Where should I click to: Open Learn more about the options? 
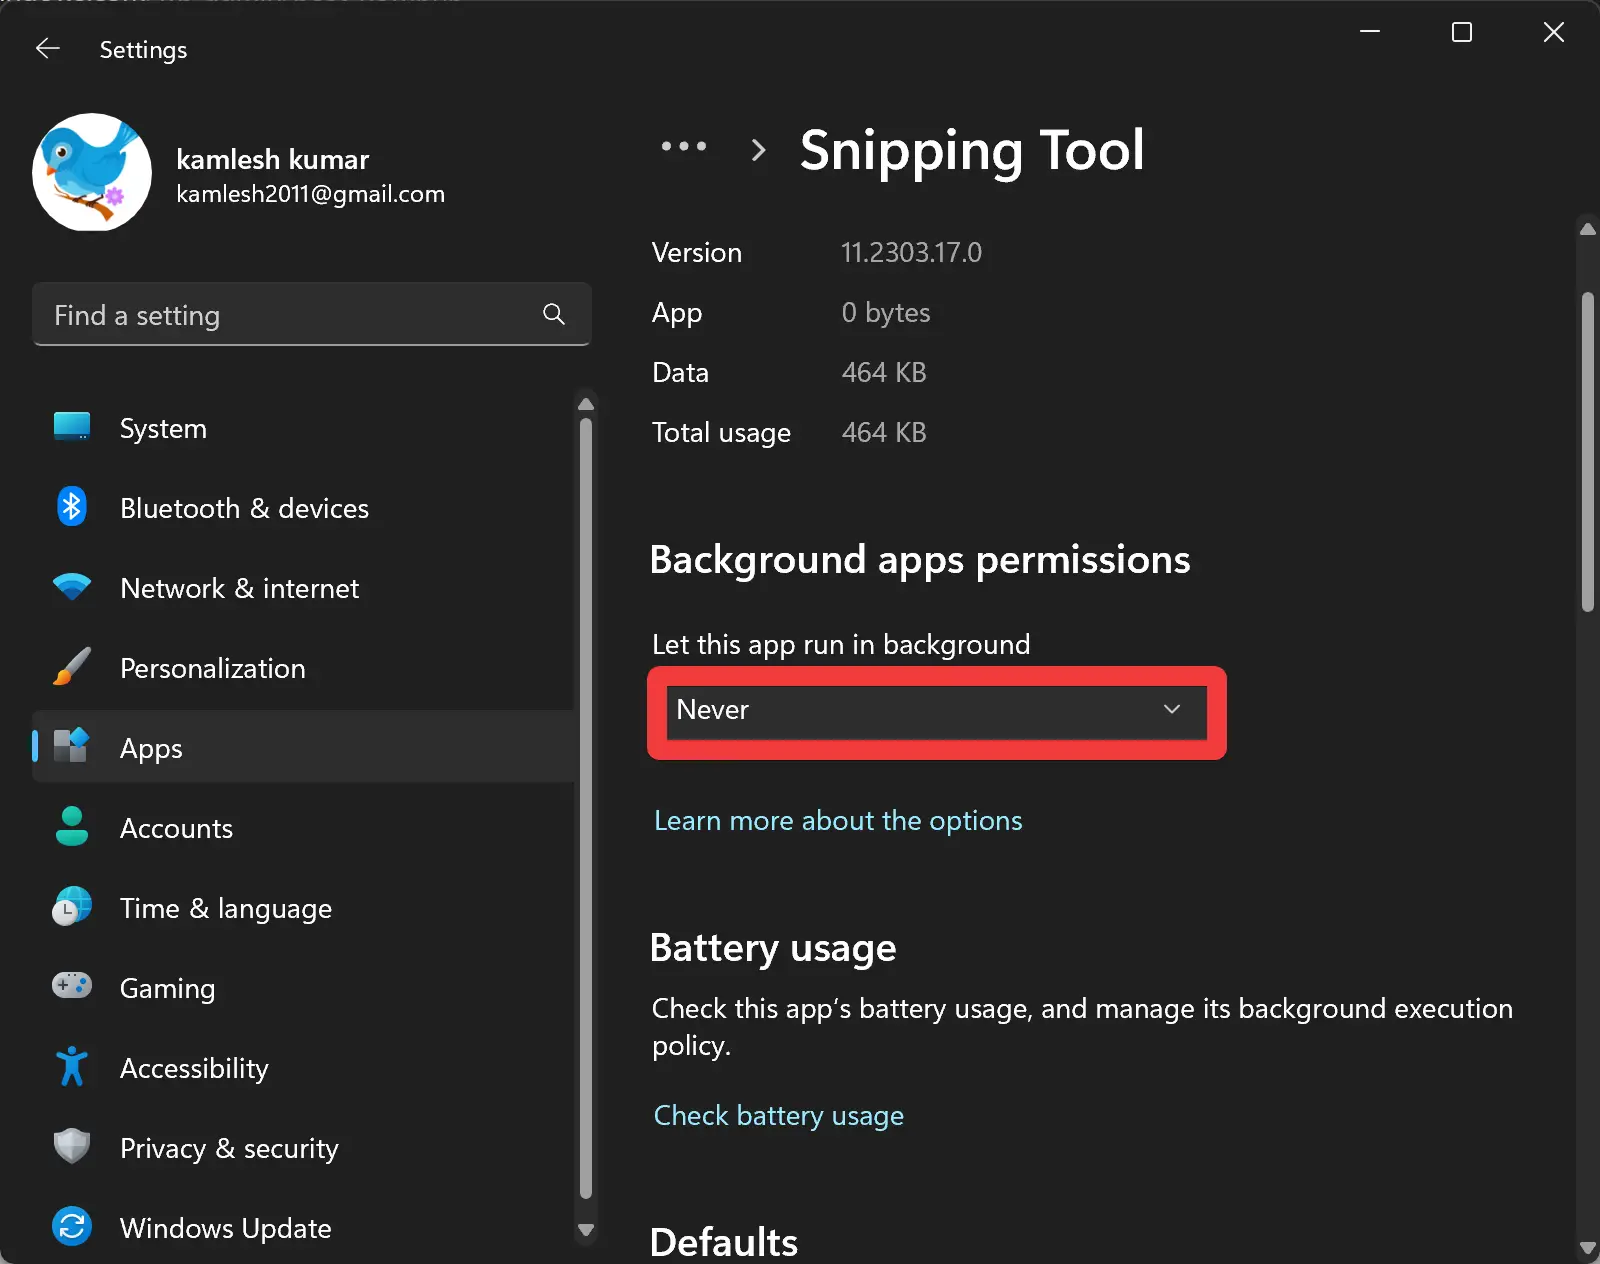(838, 820)
